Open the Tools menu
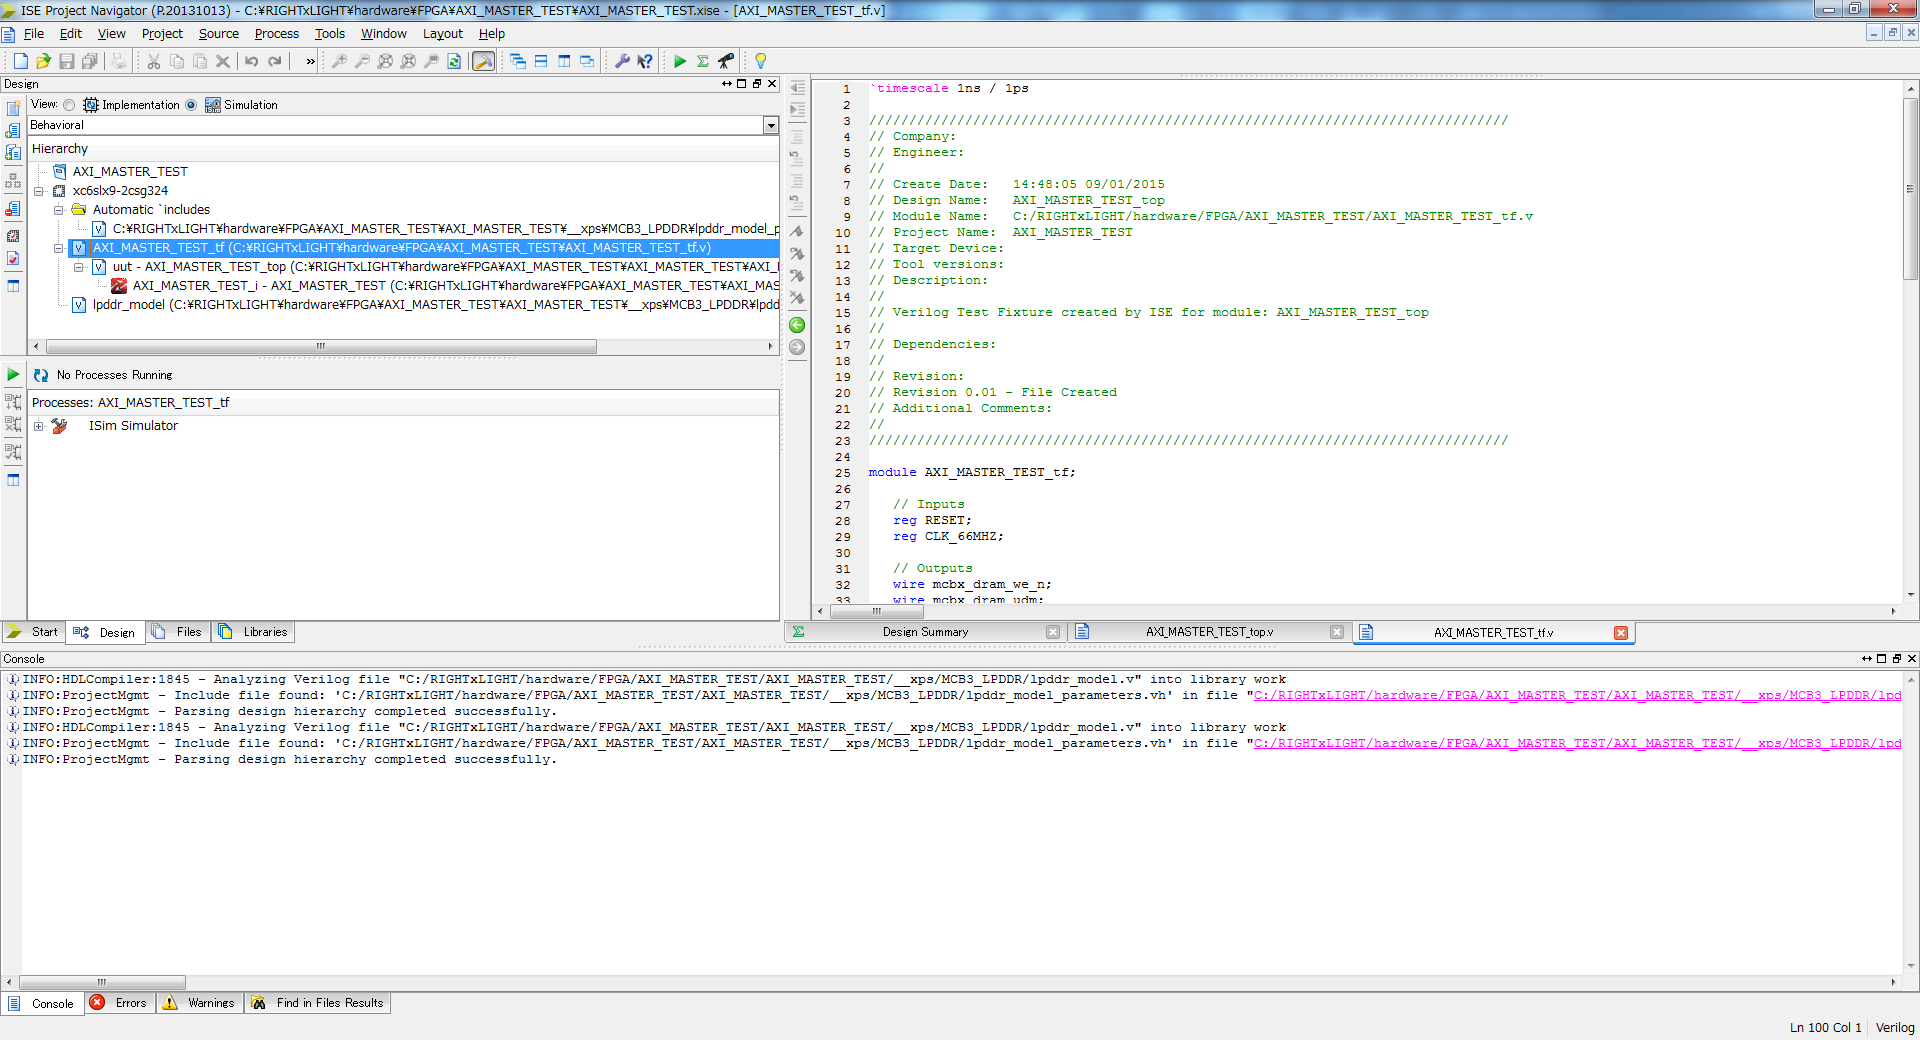 tap(330, 34)
